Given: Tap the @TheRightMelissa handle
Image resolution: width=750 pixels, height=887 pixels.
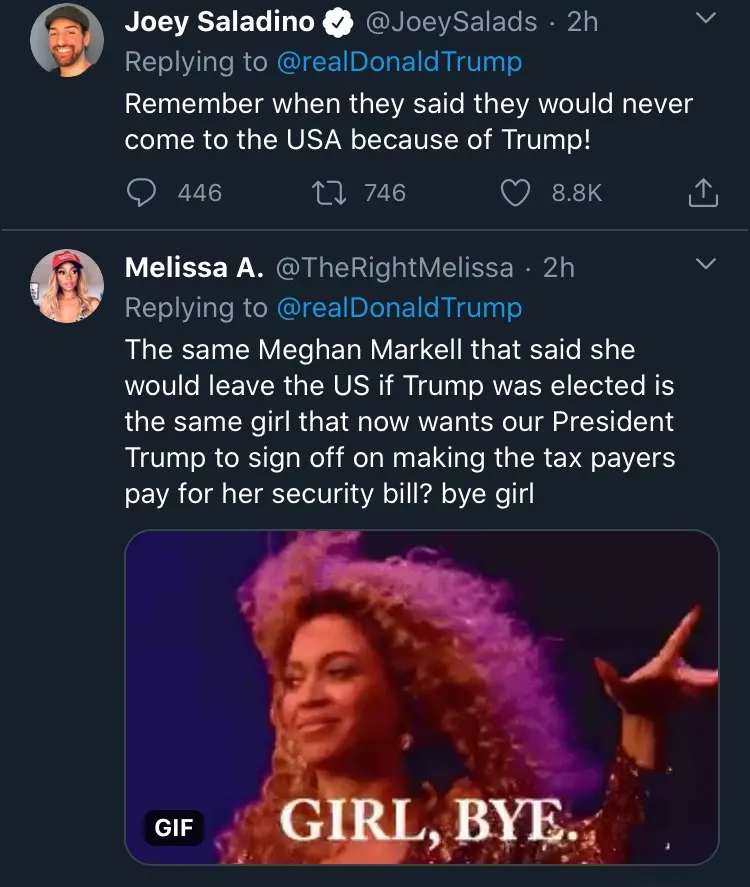Looking at the screenshot, I should coord(393,268).
